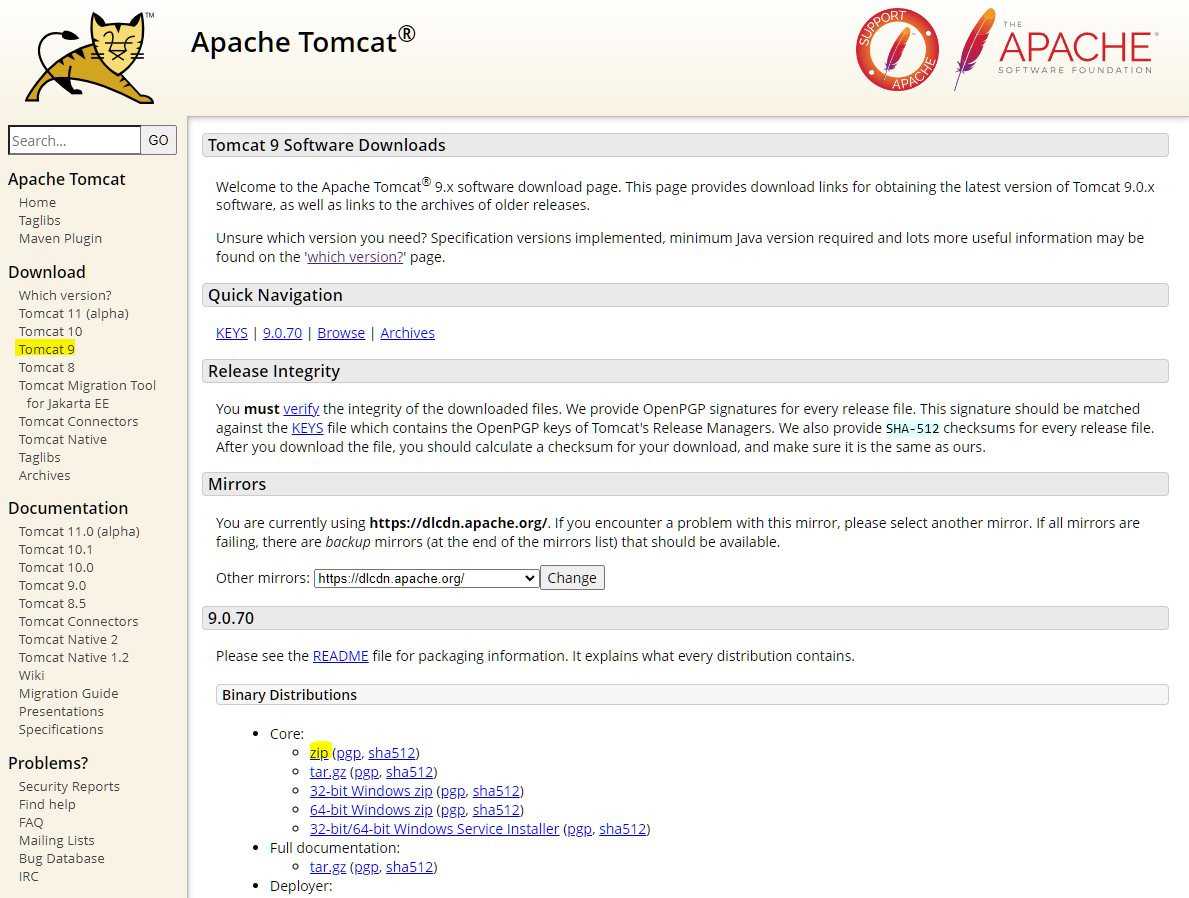Open Mailing Lists

pyautogui.click(x=56, y=840)
